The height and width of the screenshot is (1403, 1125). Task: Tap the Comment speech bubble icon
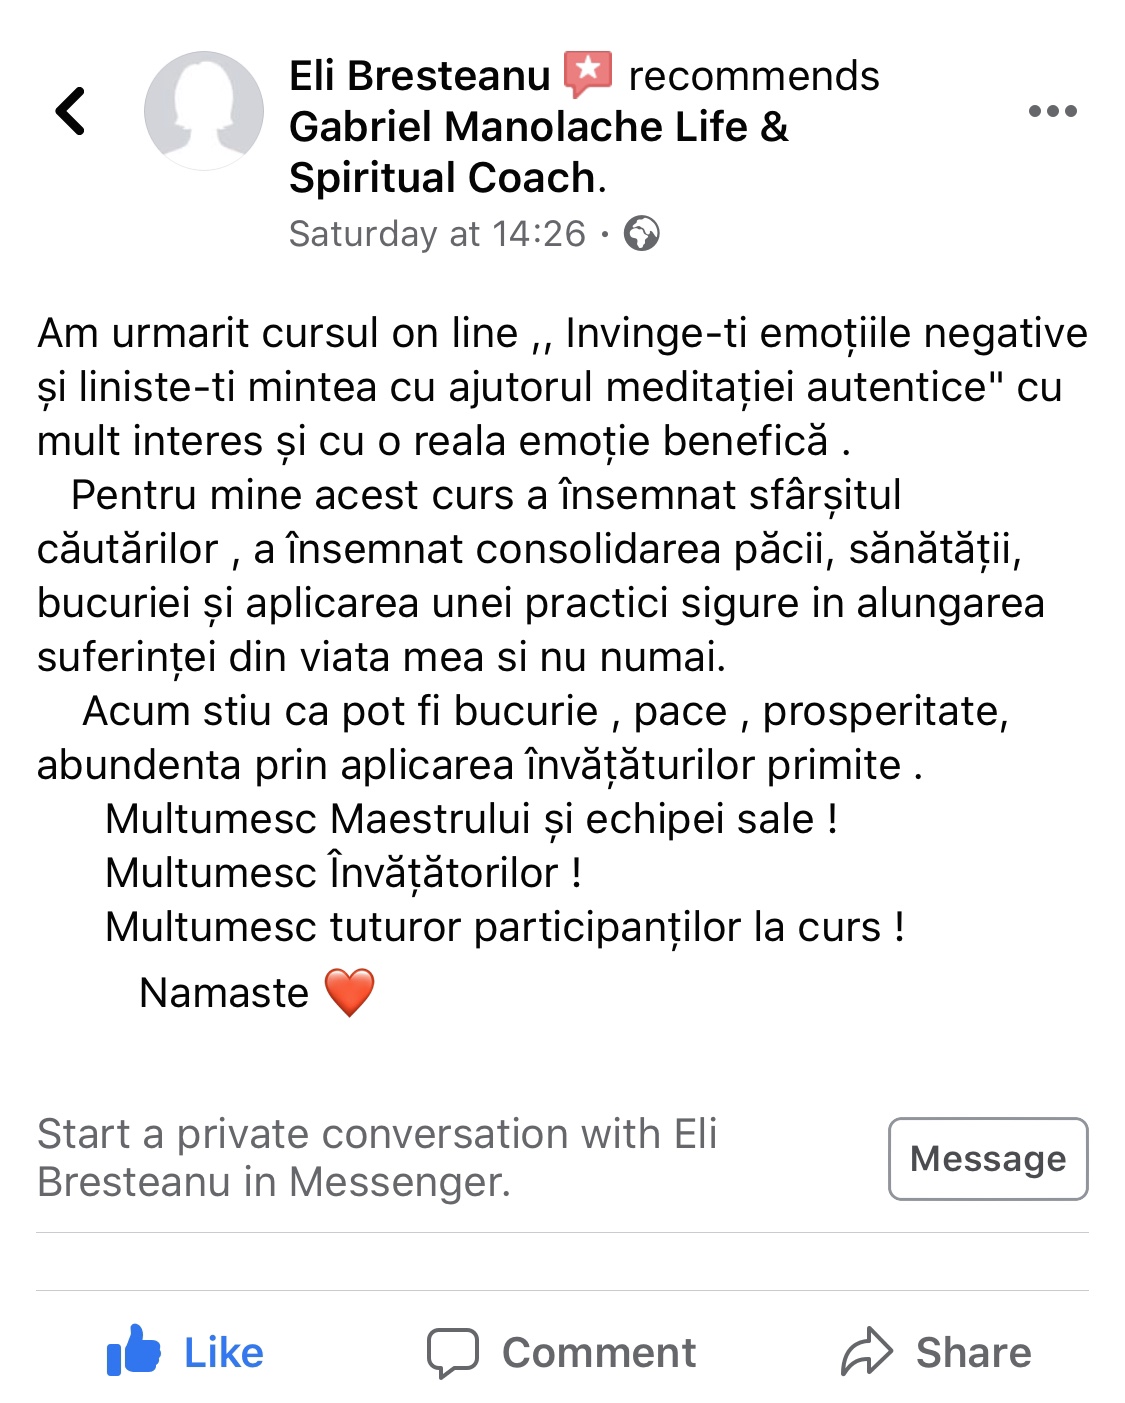coord(452,1353)
